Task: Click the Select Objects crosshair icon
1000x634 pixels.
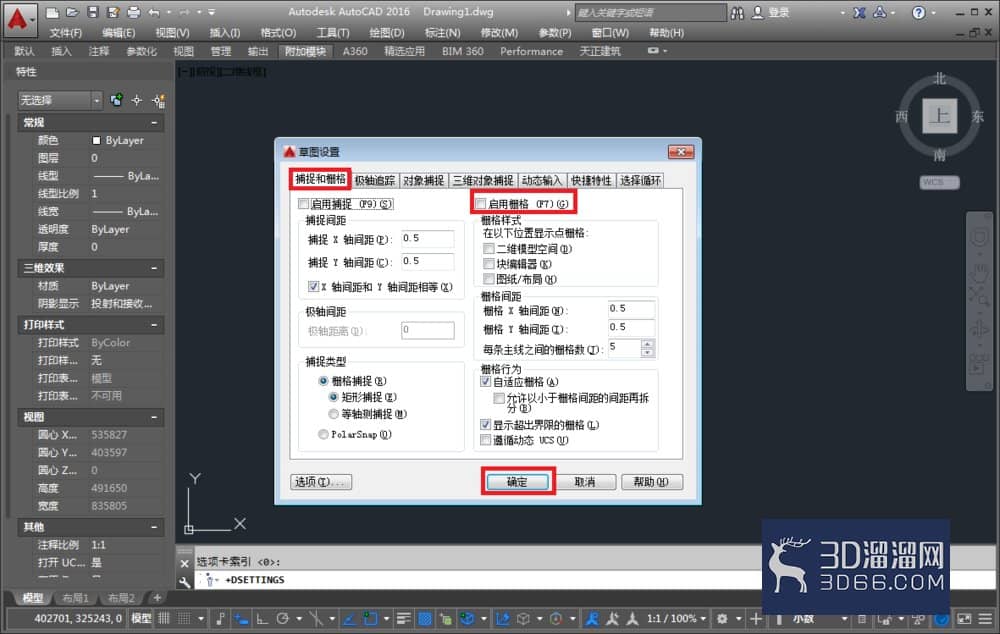Action: [x=136, y=100]
